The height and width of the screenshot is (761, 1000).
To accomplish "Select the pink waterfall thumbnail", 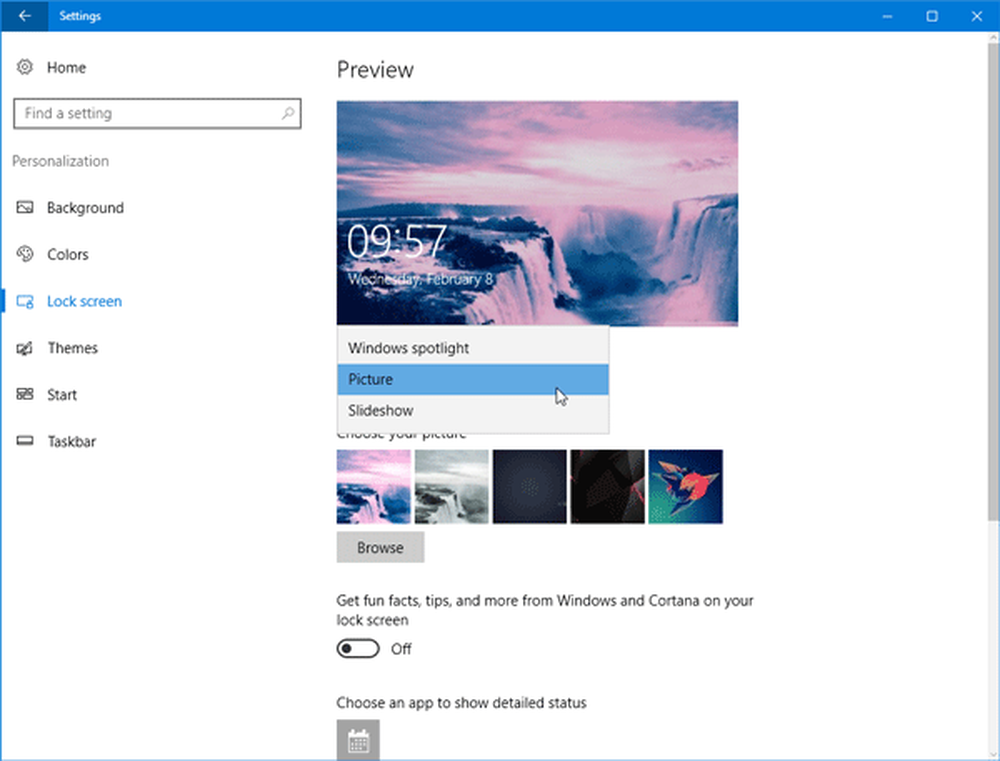I will pyautogui.click(x=374, y=487).
